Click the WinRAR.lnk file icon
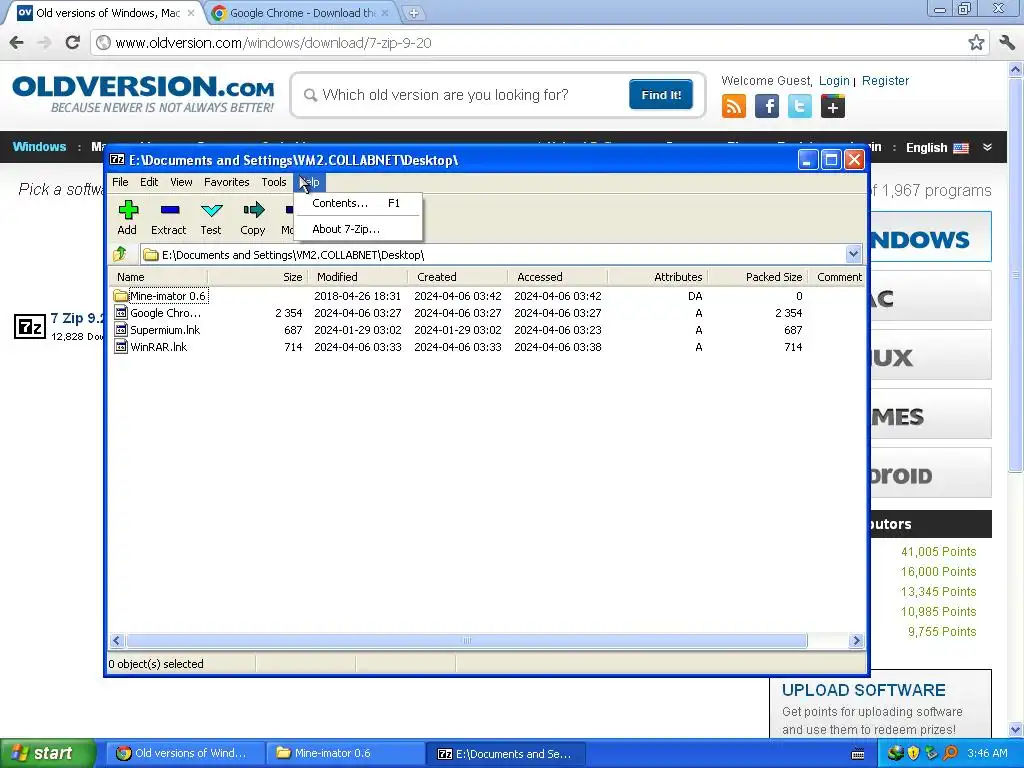The height and width of the screenshot is (768, 1024). tap(121, 347)
